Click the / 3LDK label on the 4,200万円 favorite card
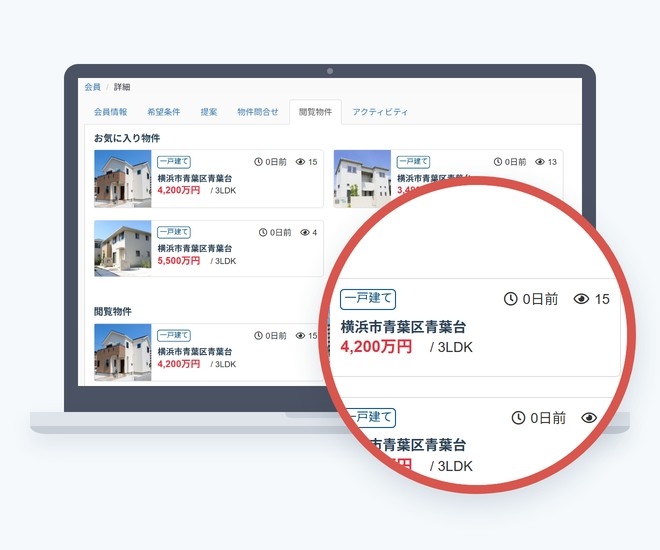This screenshot has height=550, width=660. [223, 191]
